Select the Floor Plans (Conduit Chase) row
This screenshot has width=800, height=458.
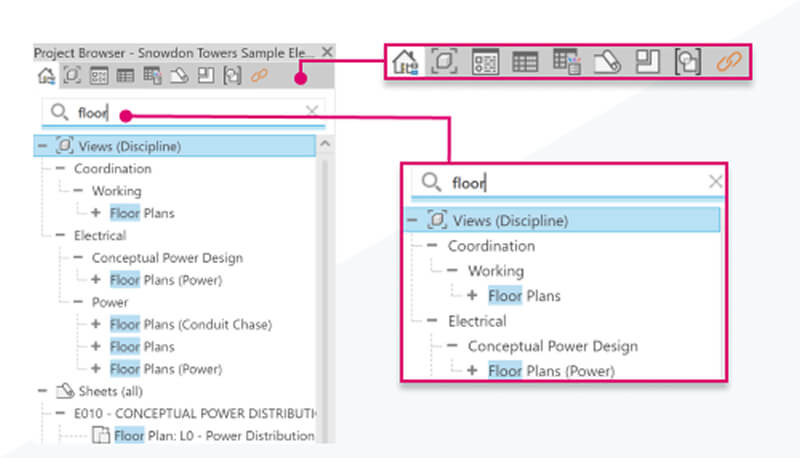coord(191,324)
